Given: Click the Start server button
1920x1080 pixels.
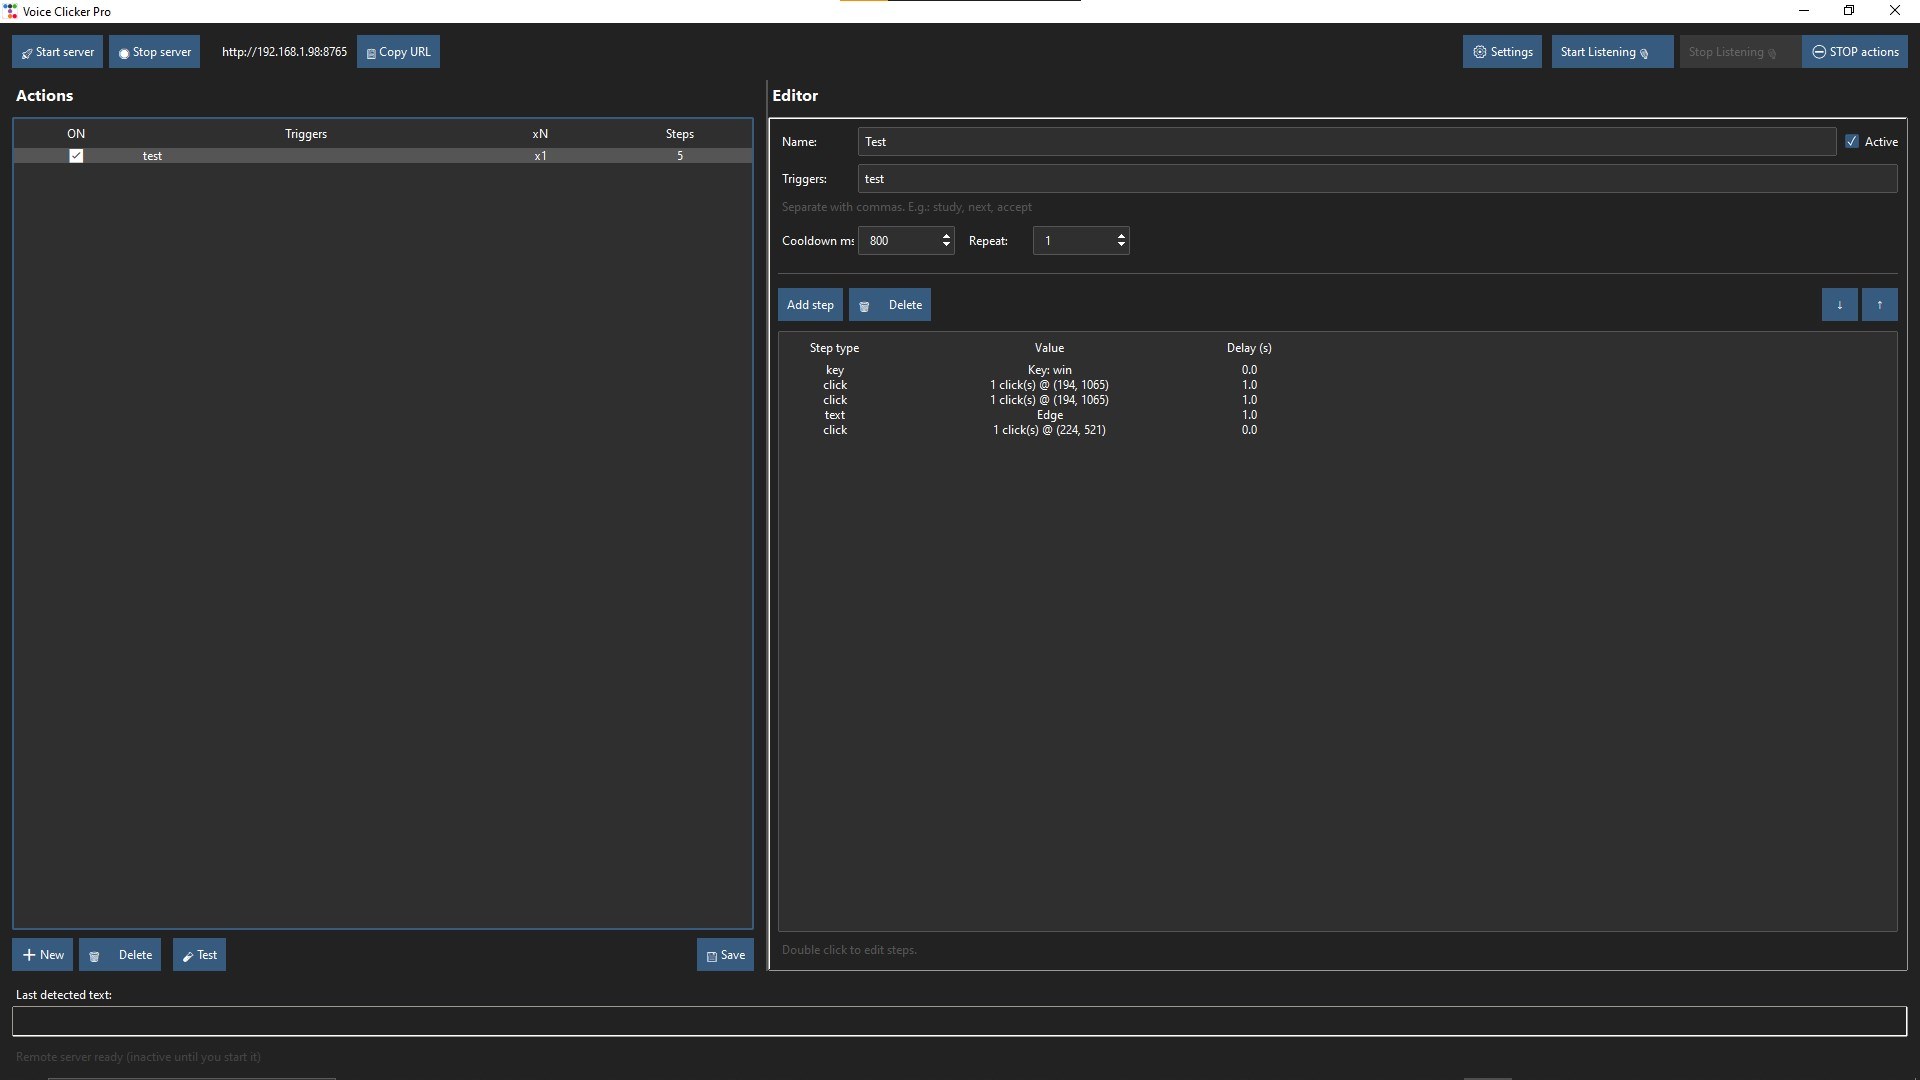Looking at the screenshot, I should pyautogui.click(x=58, y=52).
